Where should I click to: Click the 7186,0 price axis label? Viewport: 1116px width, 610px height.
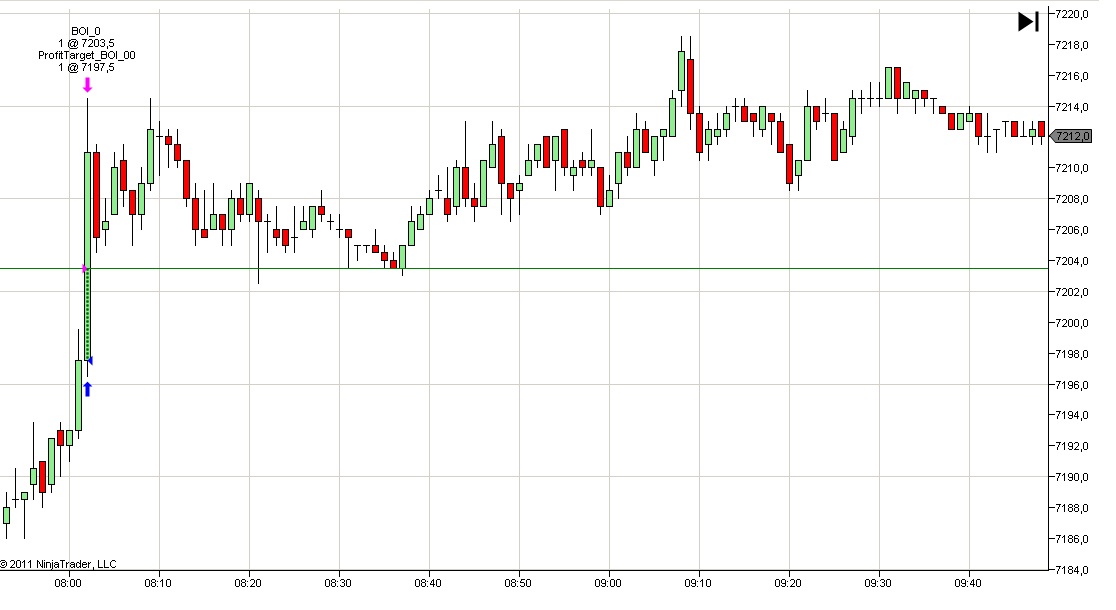1072,540
